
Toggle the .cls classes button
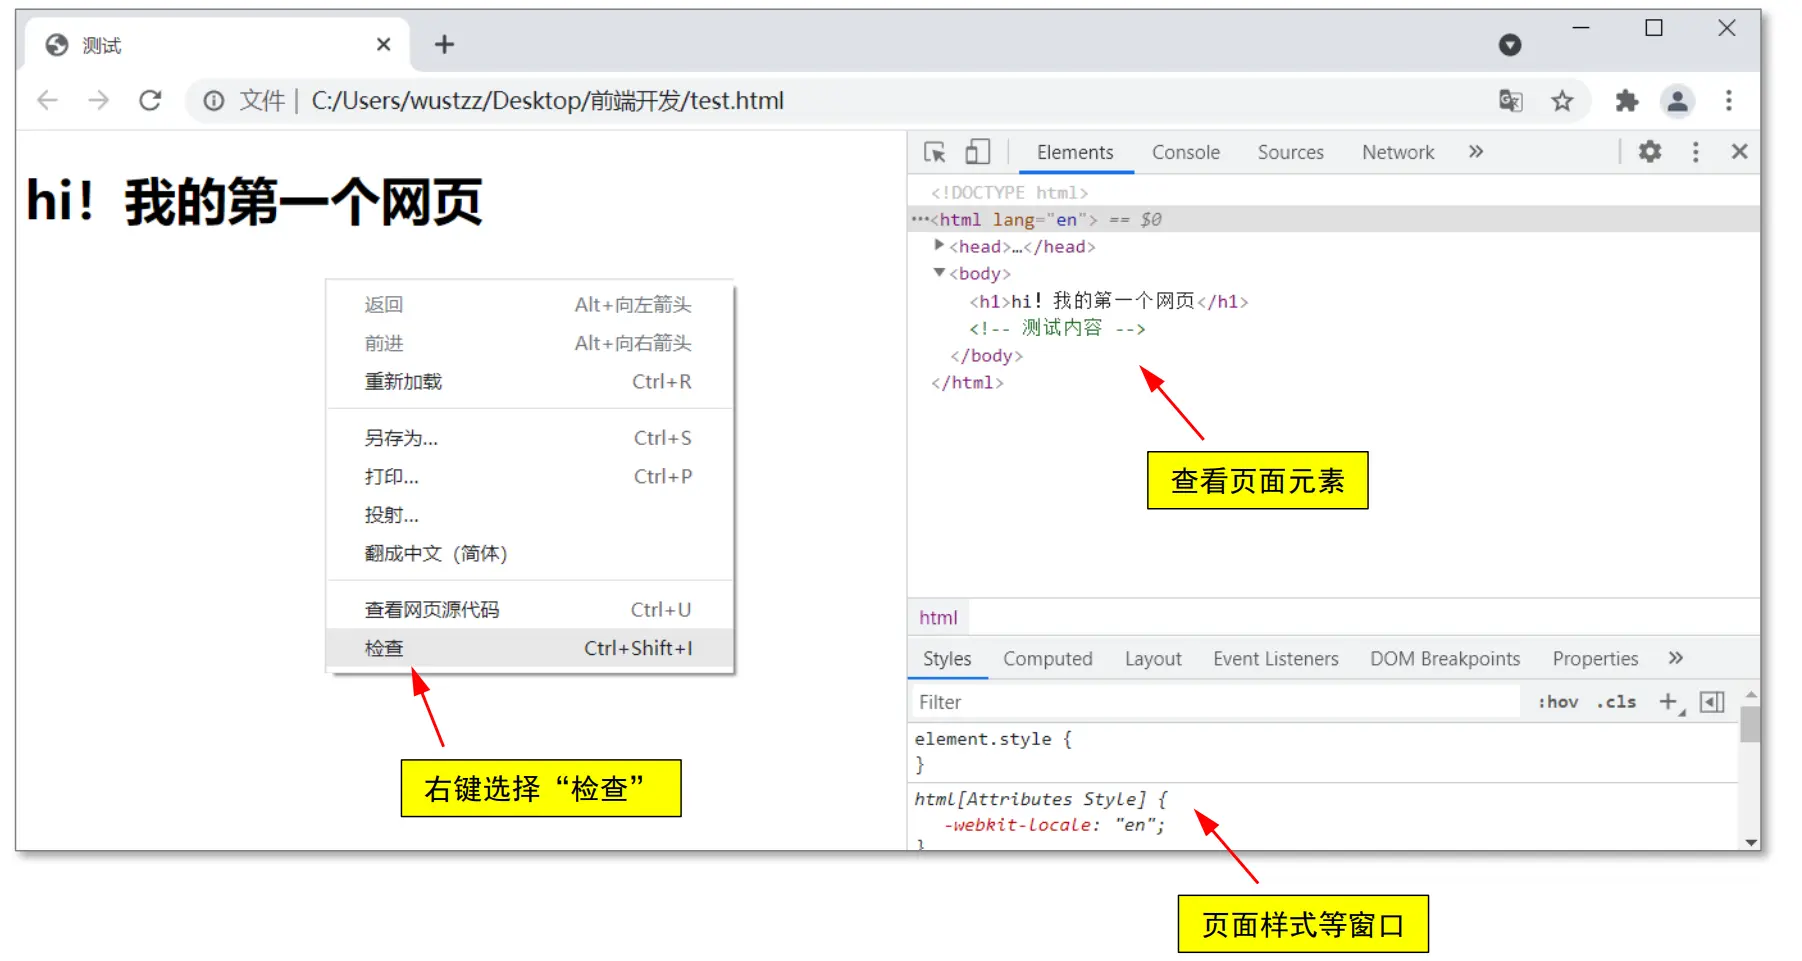(1617, 702)
